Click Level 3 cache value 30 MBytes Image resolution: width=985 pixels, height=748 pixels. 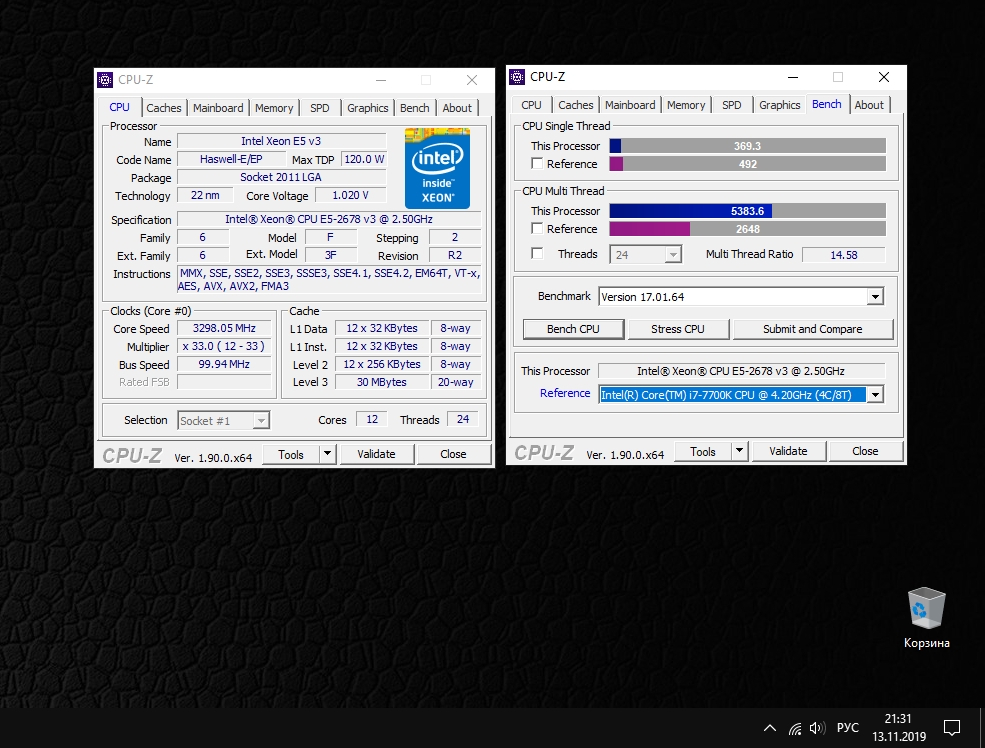pos(382,382)
